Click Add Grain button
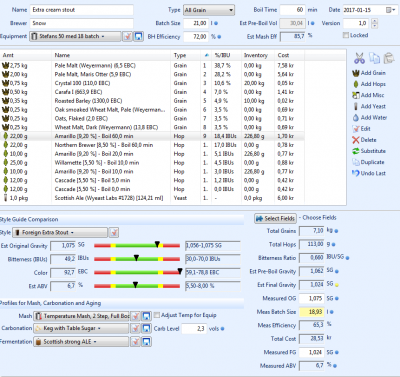Screen dimensions: 400x377 369,73
